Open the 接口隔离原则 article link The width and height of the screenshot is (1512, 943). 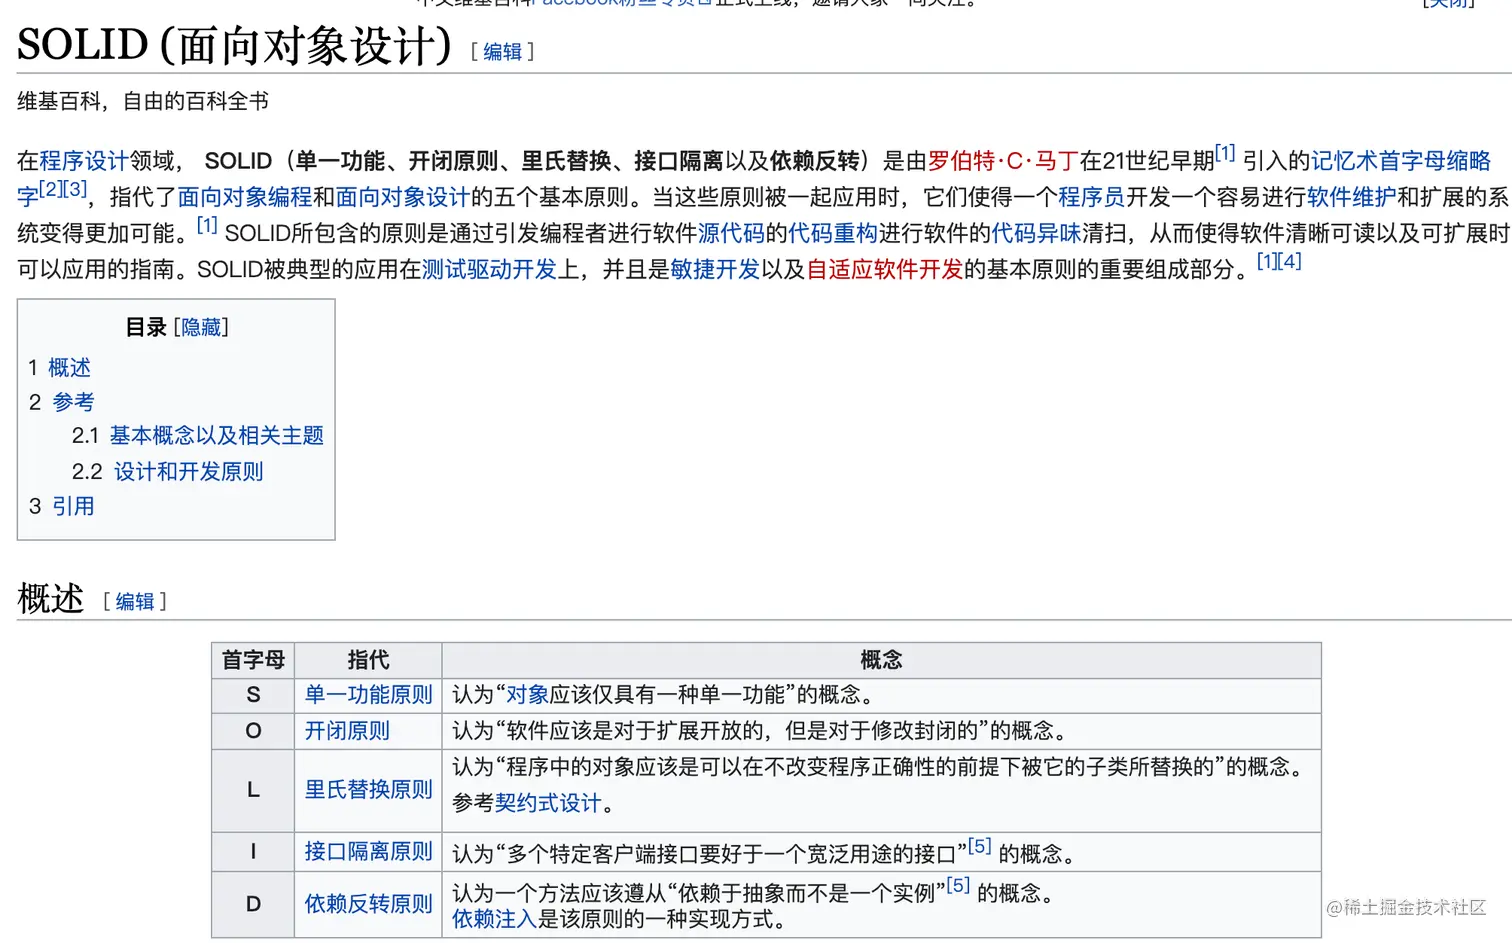[367, 851]
